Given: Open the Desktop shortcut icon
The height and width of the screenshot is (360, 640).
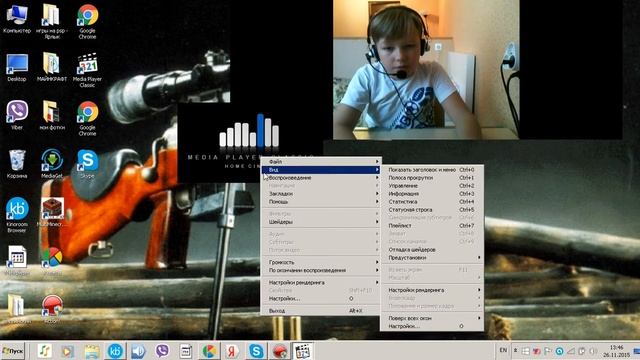Looking at the screenshot, I should [x=17, y=67].
